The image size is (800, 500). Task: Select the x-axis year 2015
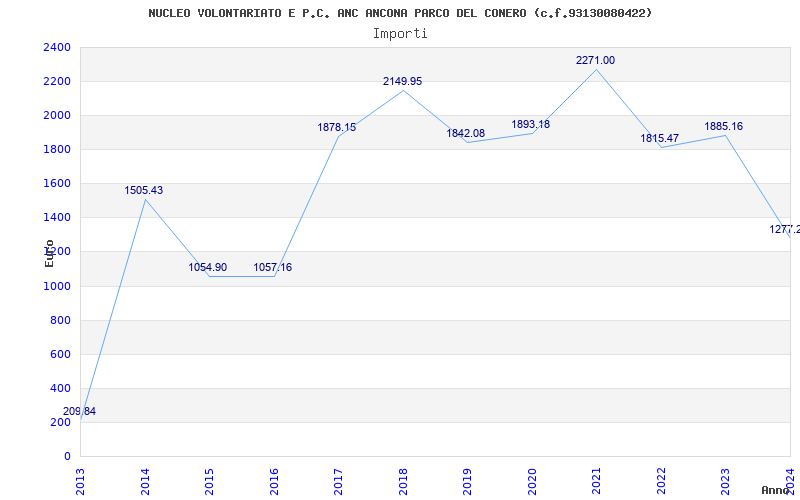click(209, 481)
